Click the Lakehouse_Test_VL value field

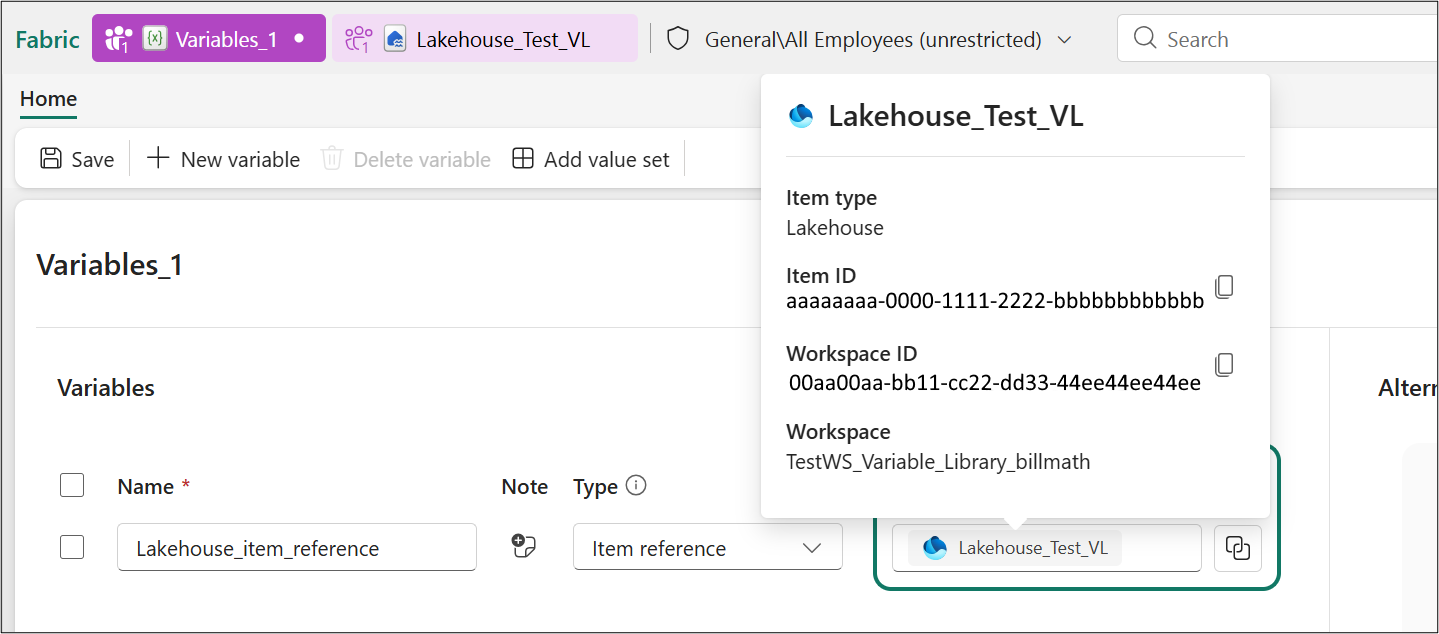[1046, 548]
